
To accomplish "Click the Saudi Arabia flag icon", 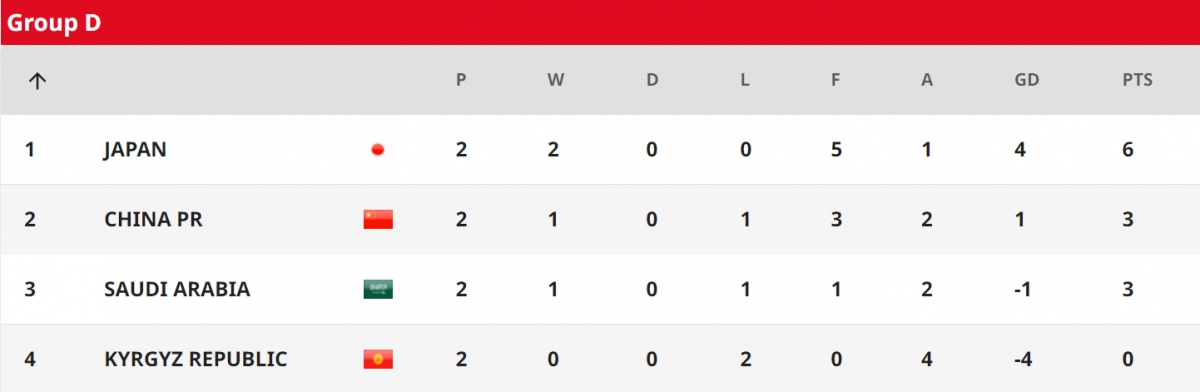I will [378, 289].
